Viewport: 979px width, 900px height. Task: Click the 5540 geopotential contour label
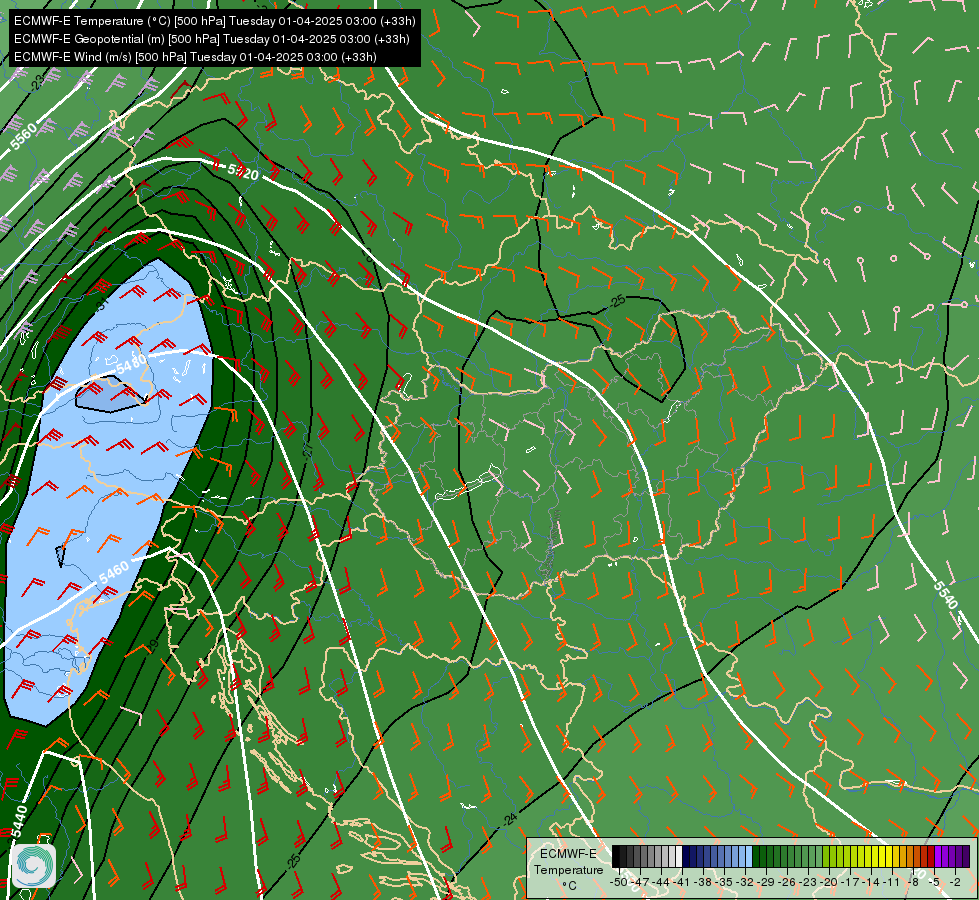pyautogui.click(x=946, y=595)
